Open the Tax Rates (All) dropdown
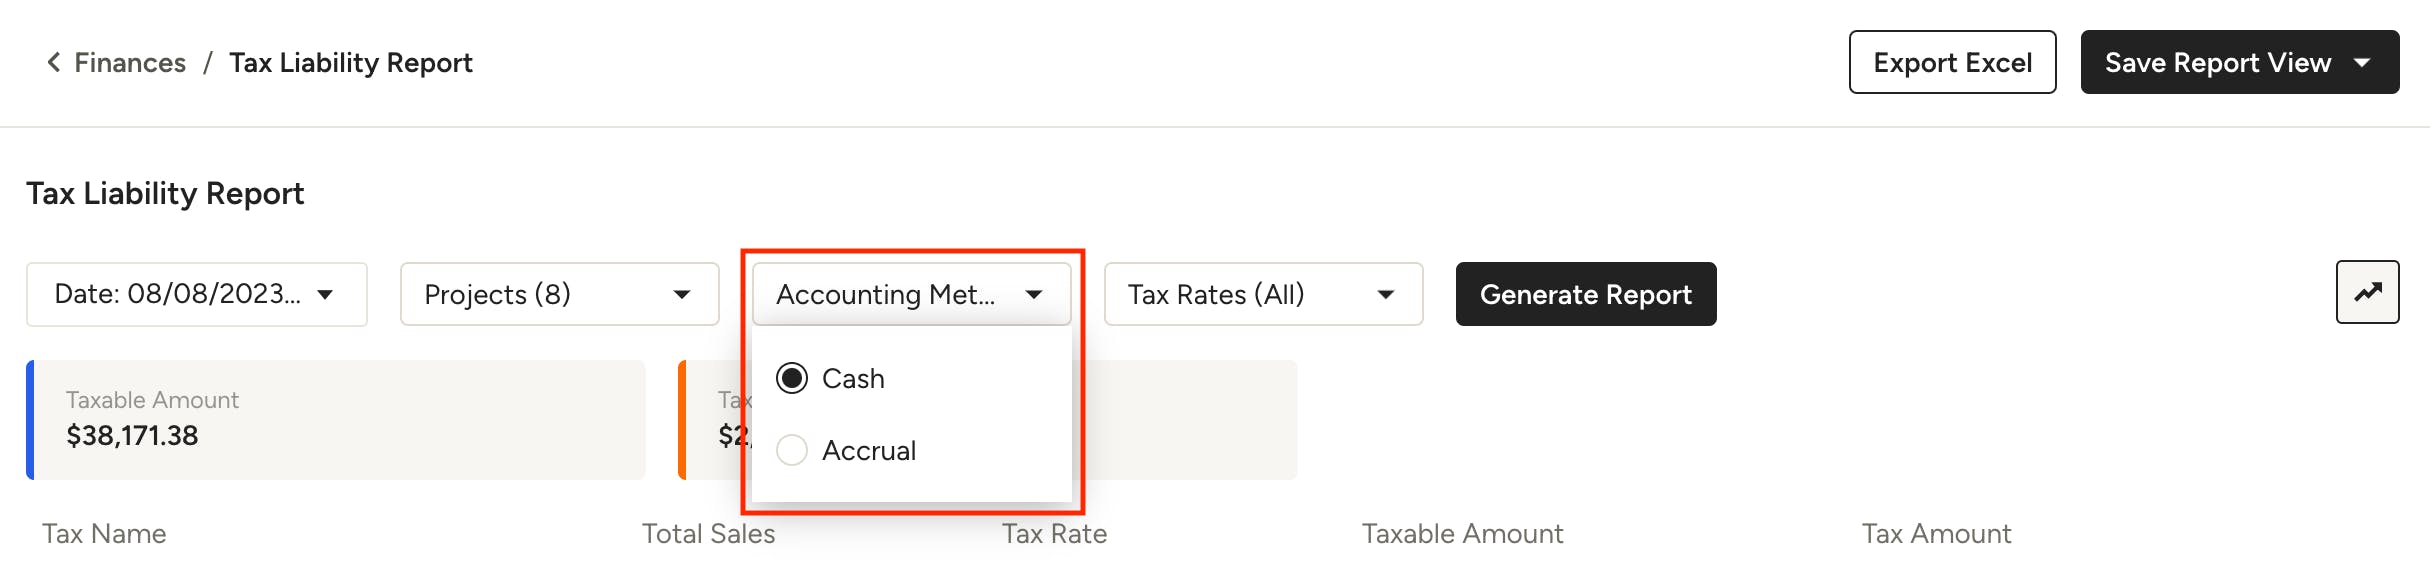This screenshot has height=574, width=2430. pyautogui.click(x=1216, y=294)
